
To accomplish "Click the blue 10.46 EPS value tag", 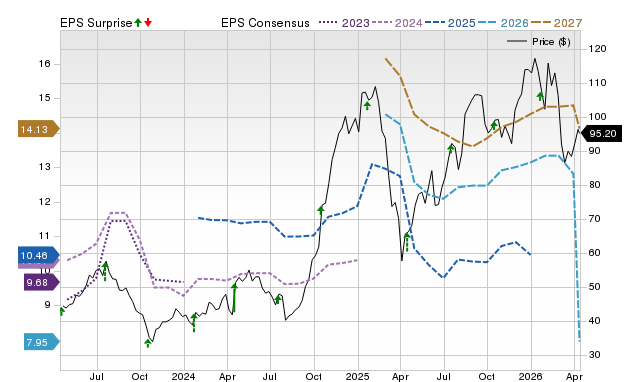I will point(38,255).
